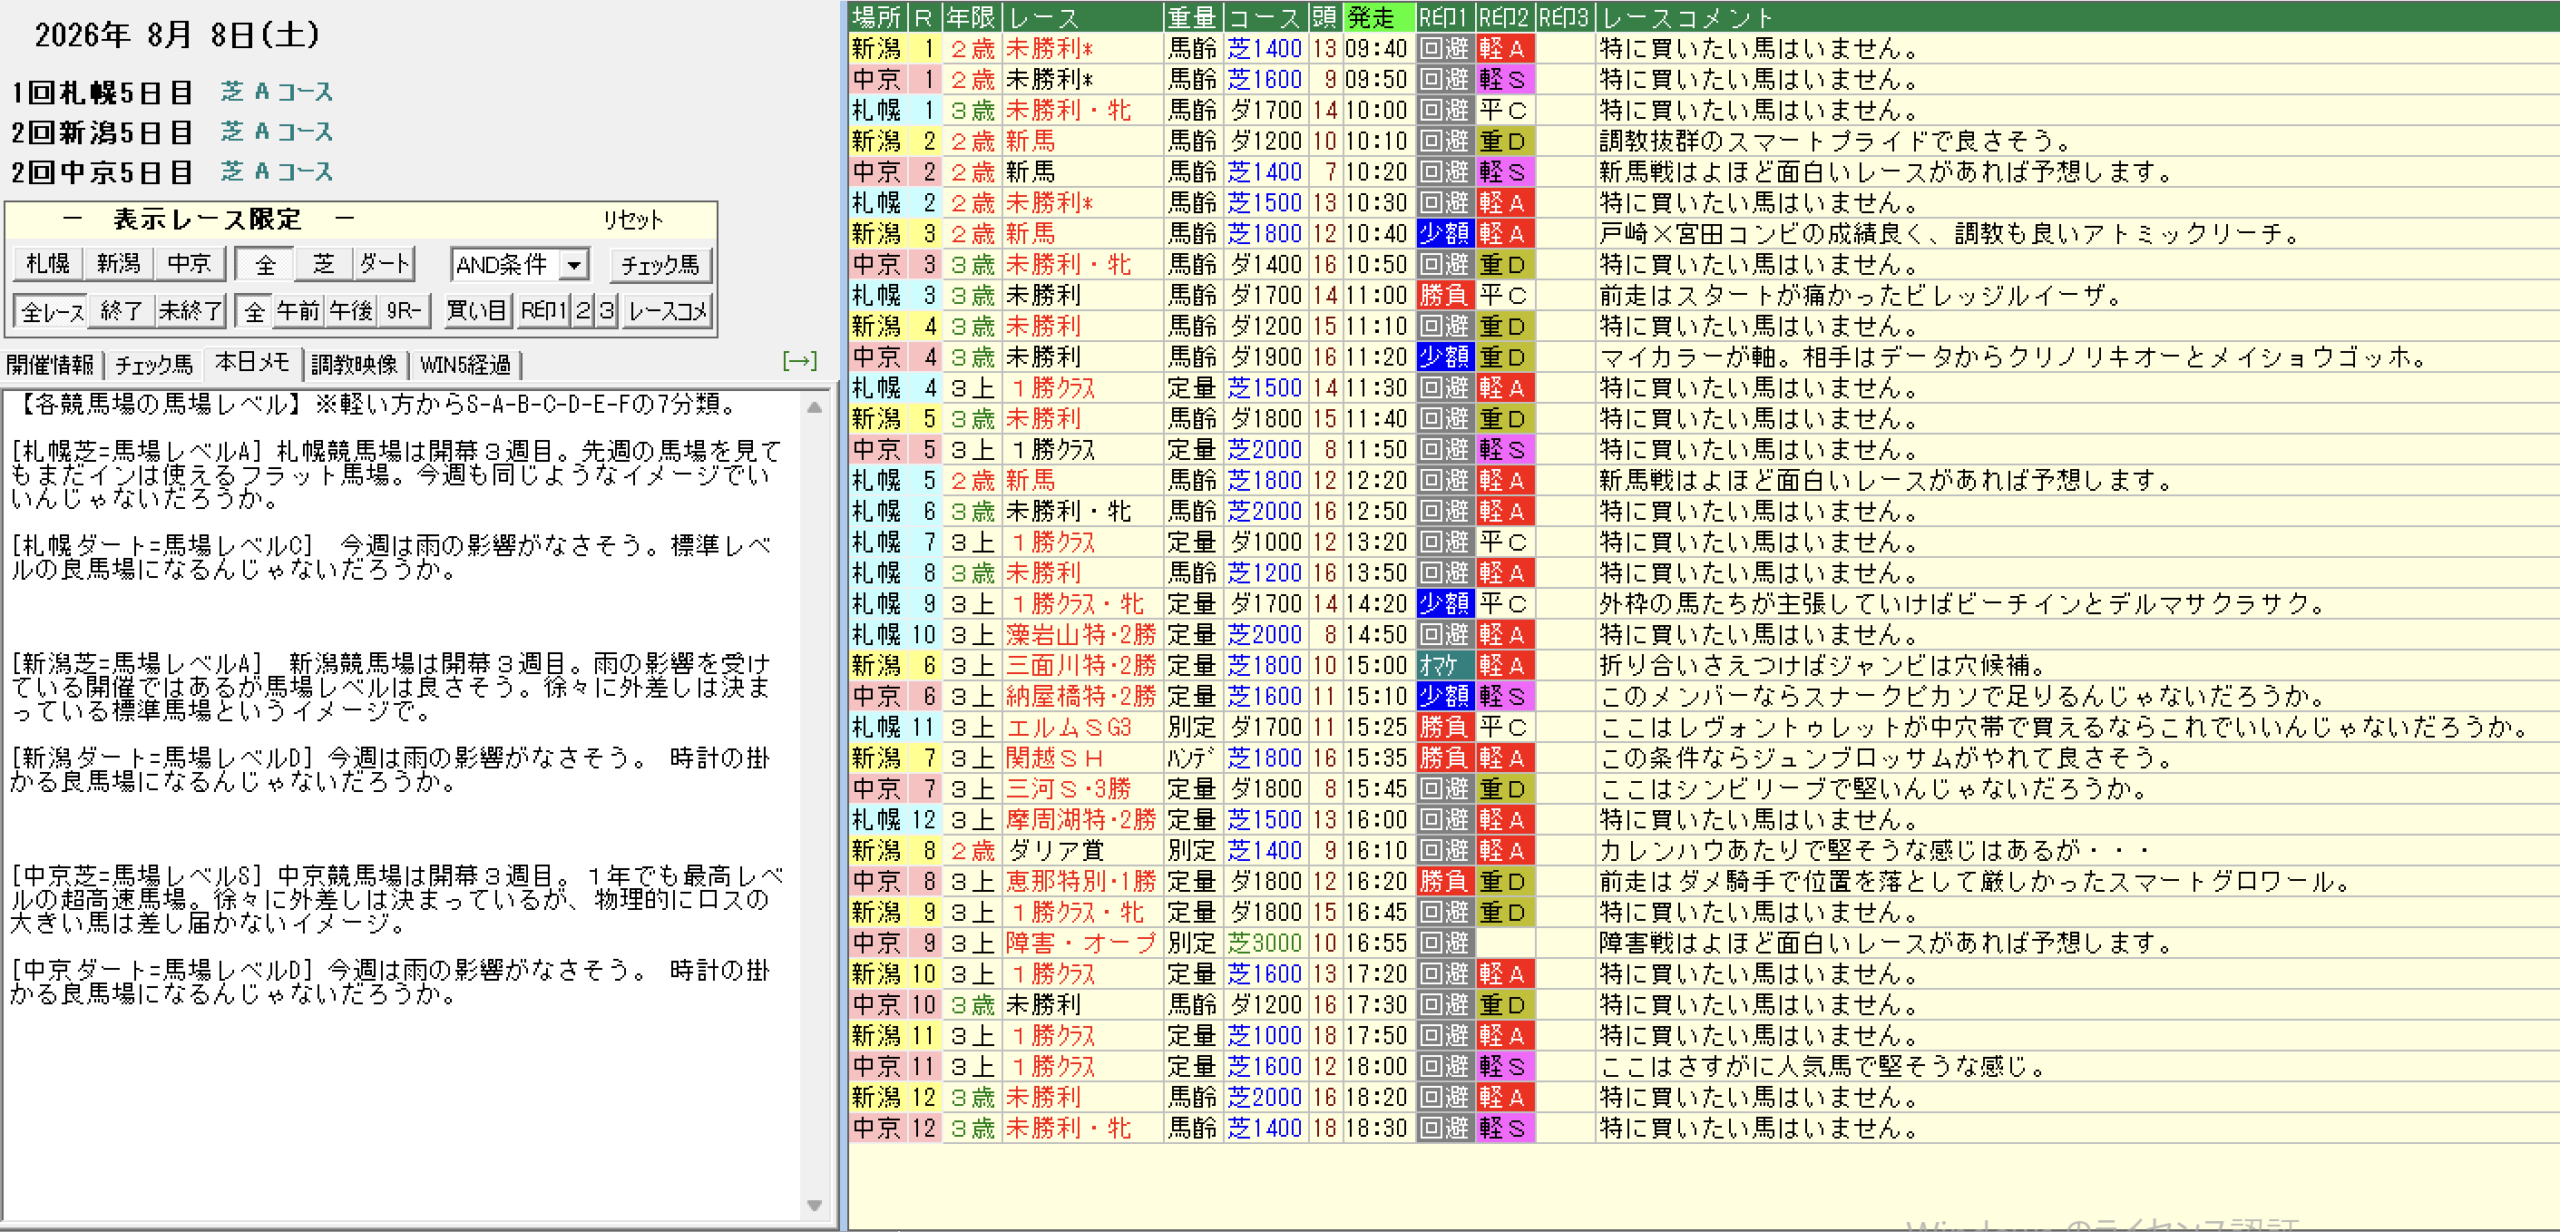This screenshot has height=1232, width=2560.
Task: Toggle the 新潟 venue filter
Action: click(x=118, y=264)
